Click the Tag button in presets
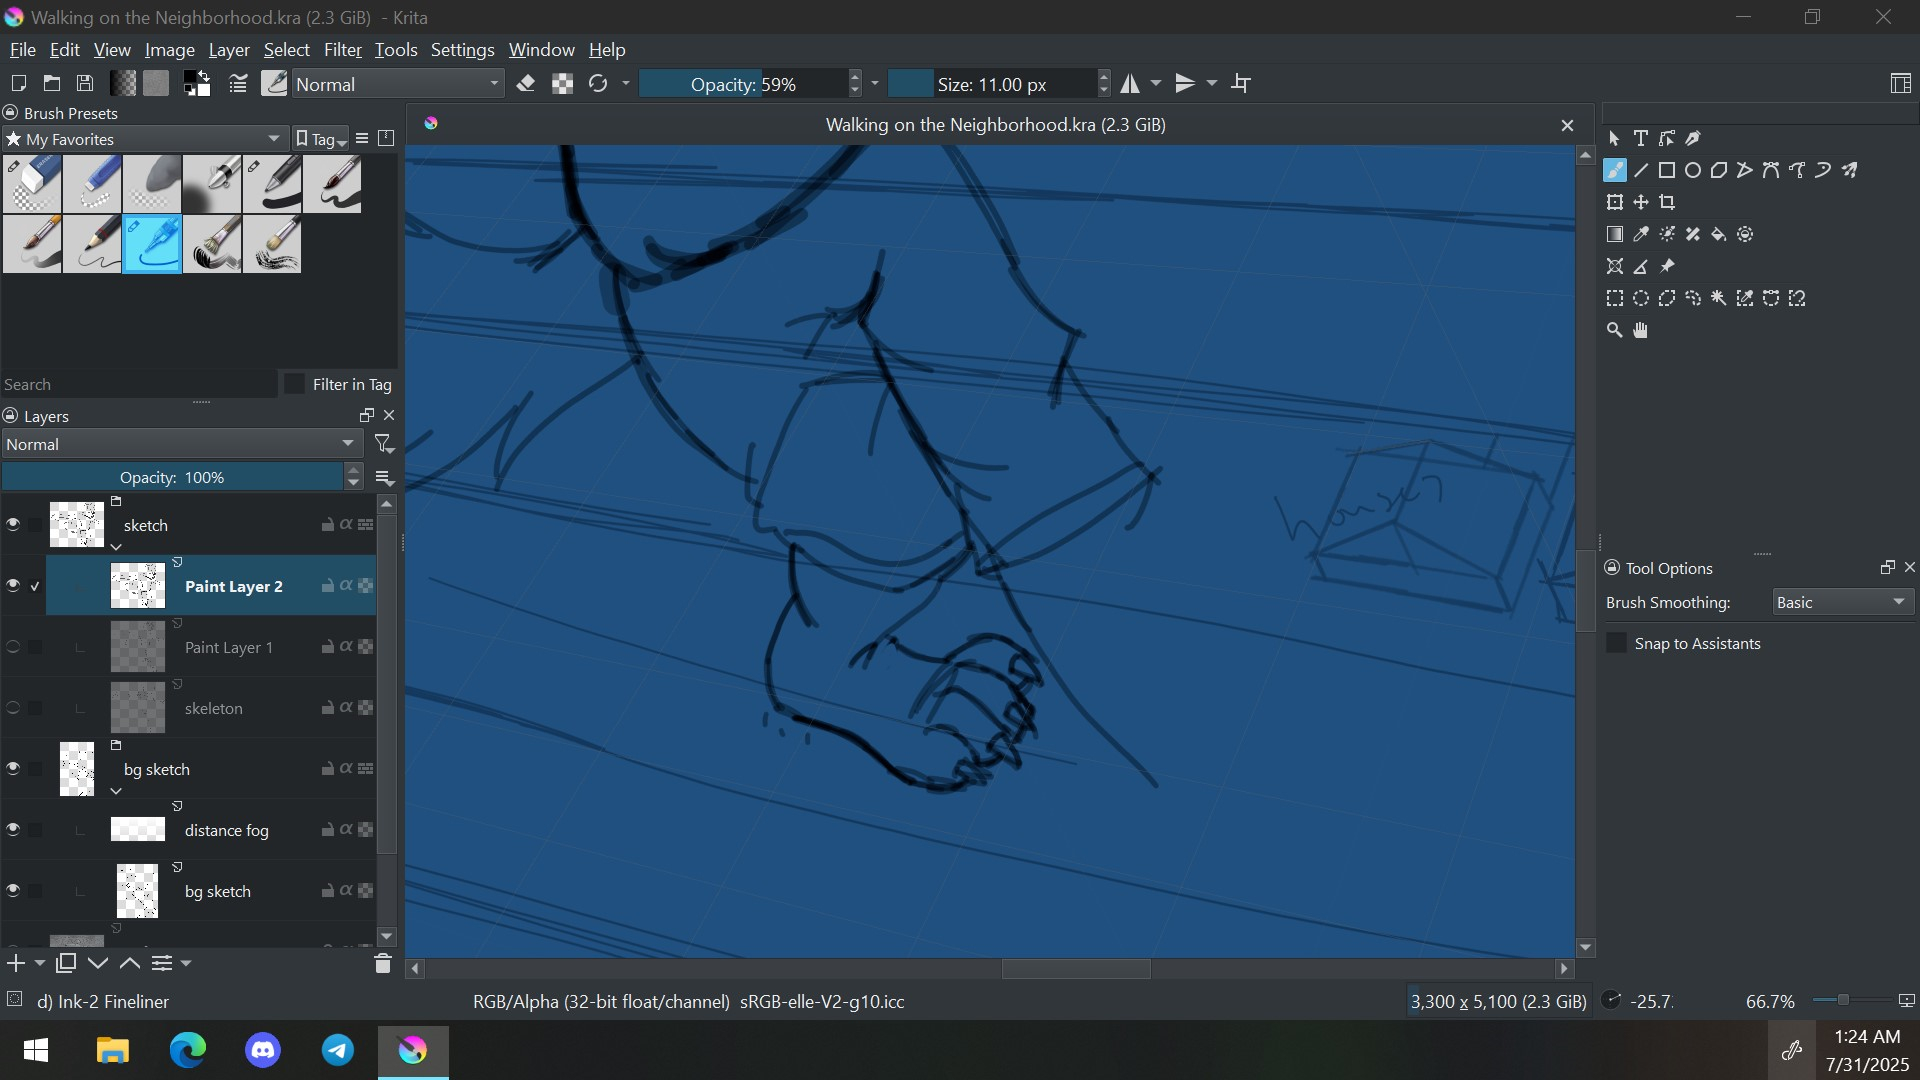The height and width of the screenshot is (1080, 1920). [x=321, y=139]
